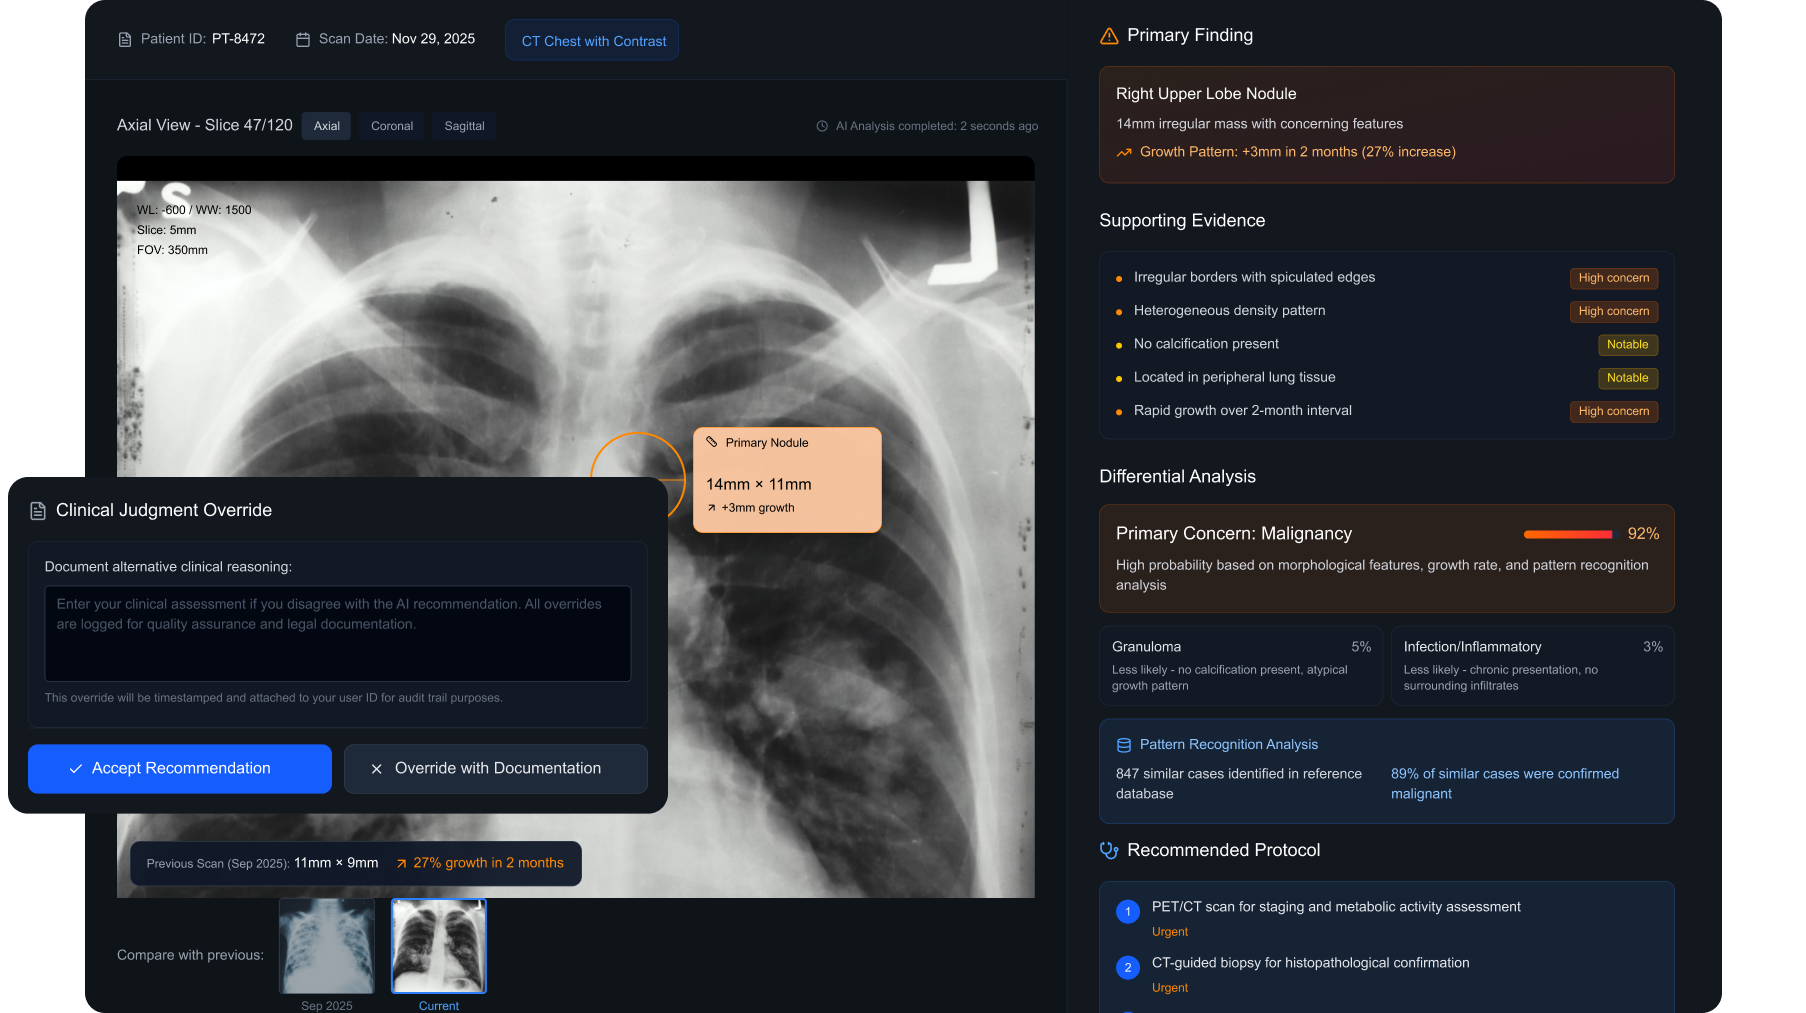Click the AI Analysis clock icon
This screenshot has width=1806, height=1013.
[822, 126]
